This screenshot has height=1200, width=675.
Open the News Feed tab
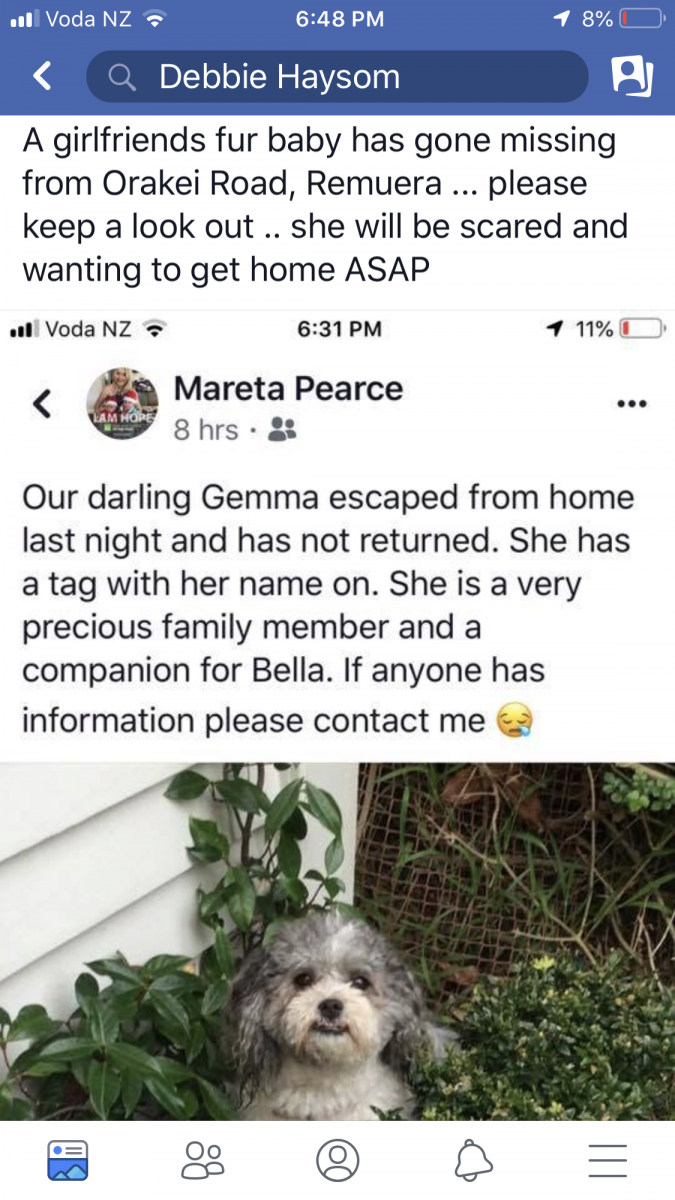[x=68, y=1160]
